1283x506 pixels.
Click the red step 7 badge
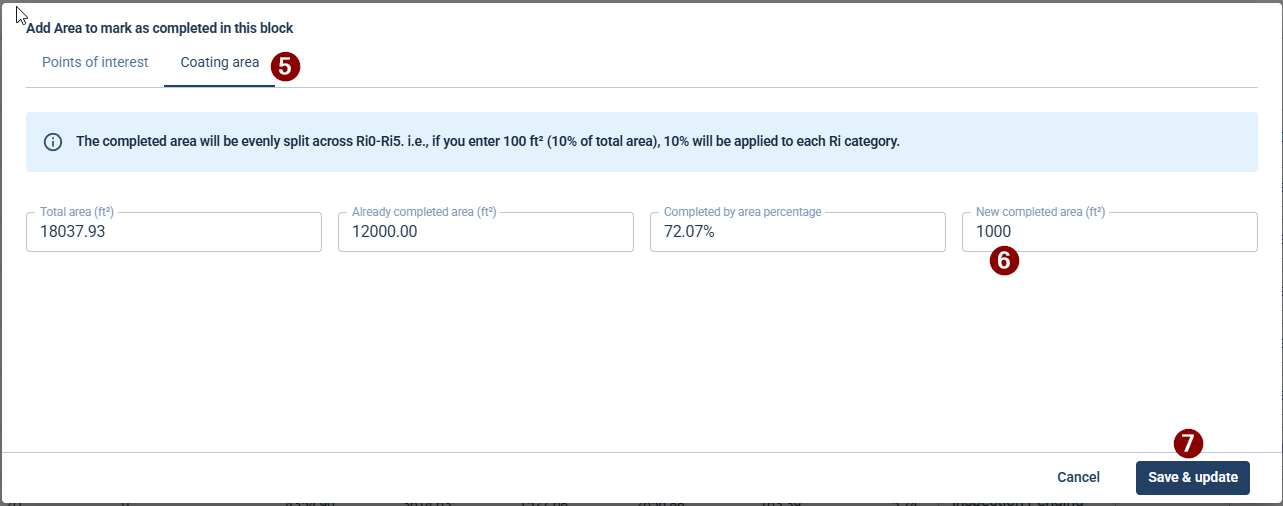tap(1188, 444)
